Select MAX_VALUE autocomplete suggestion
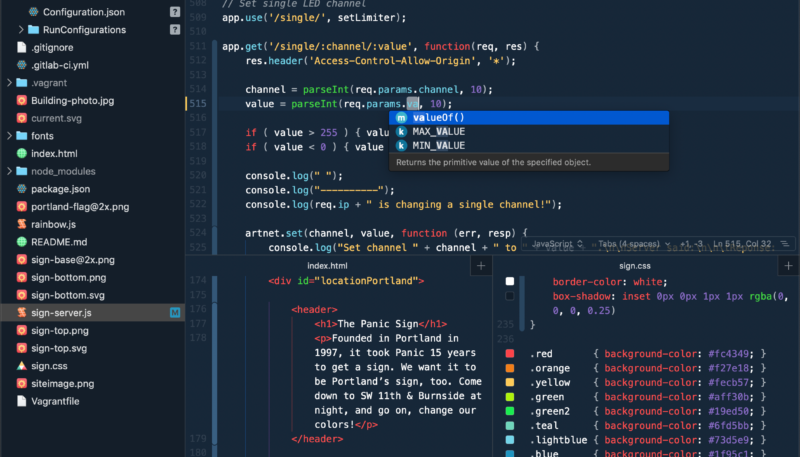The height and width of the screenshot is (457, 800). click(438, 132)
